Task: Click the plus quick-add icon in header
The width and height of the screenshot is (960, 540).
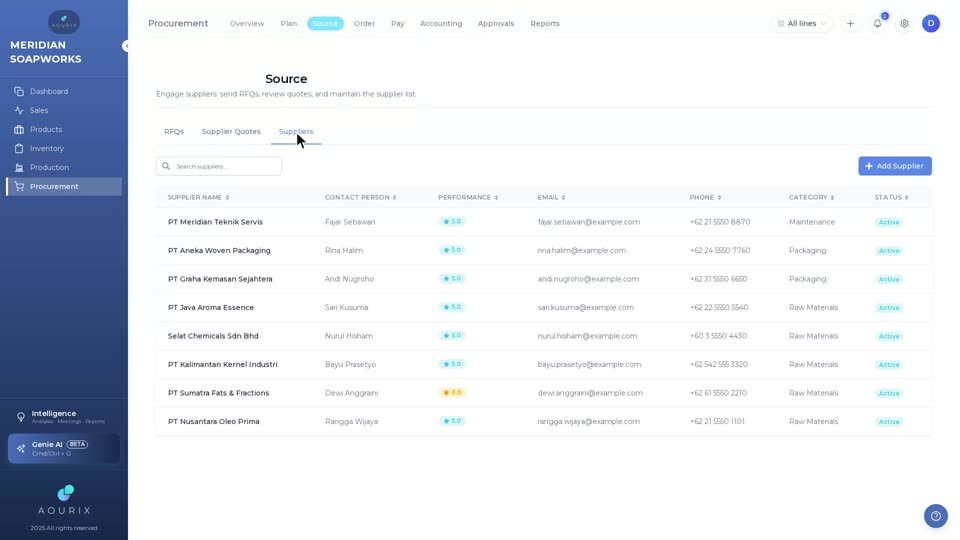Action: pyautogui.click(x=850, y=23)
